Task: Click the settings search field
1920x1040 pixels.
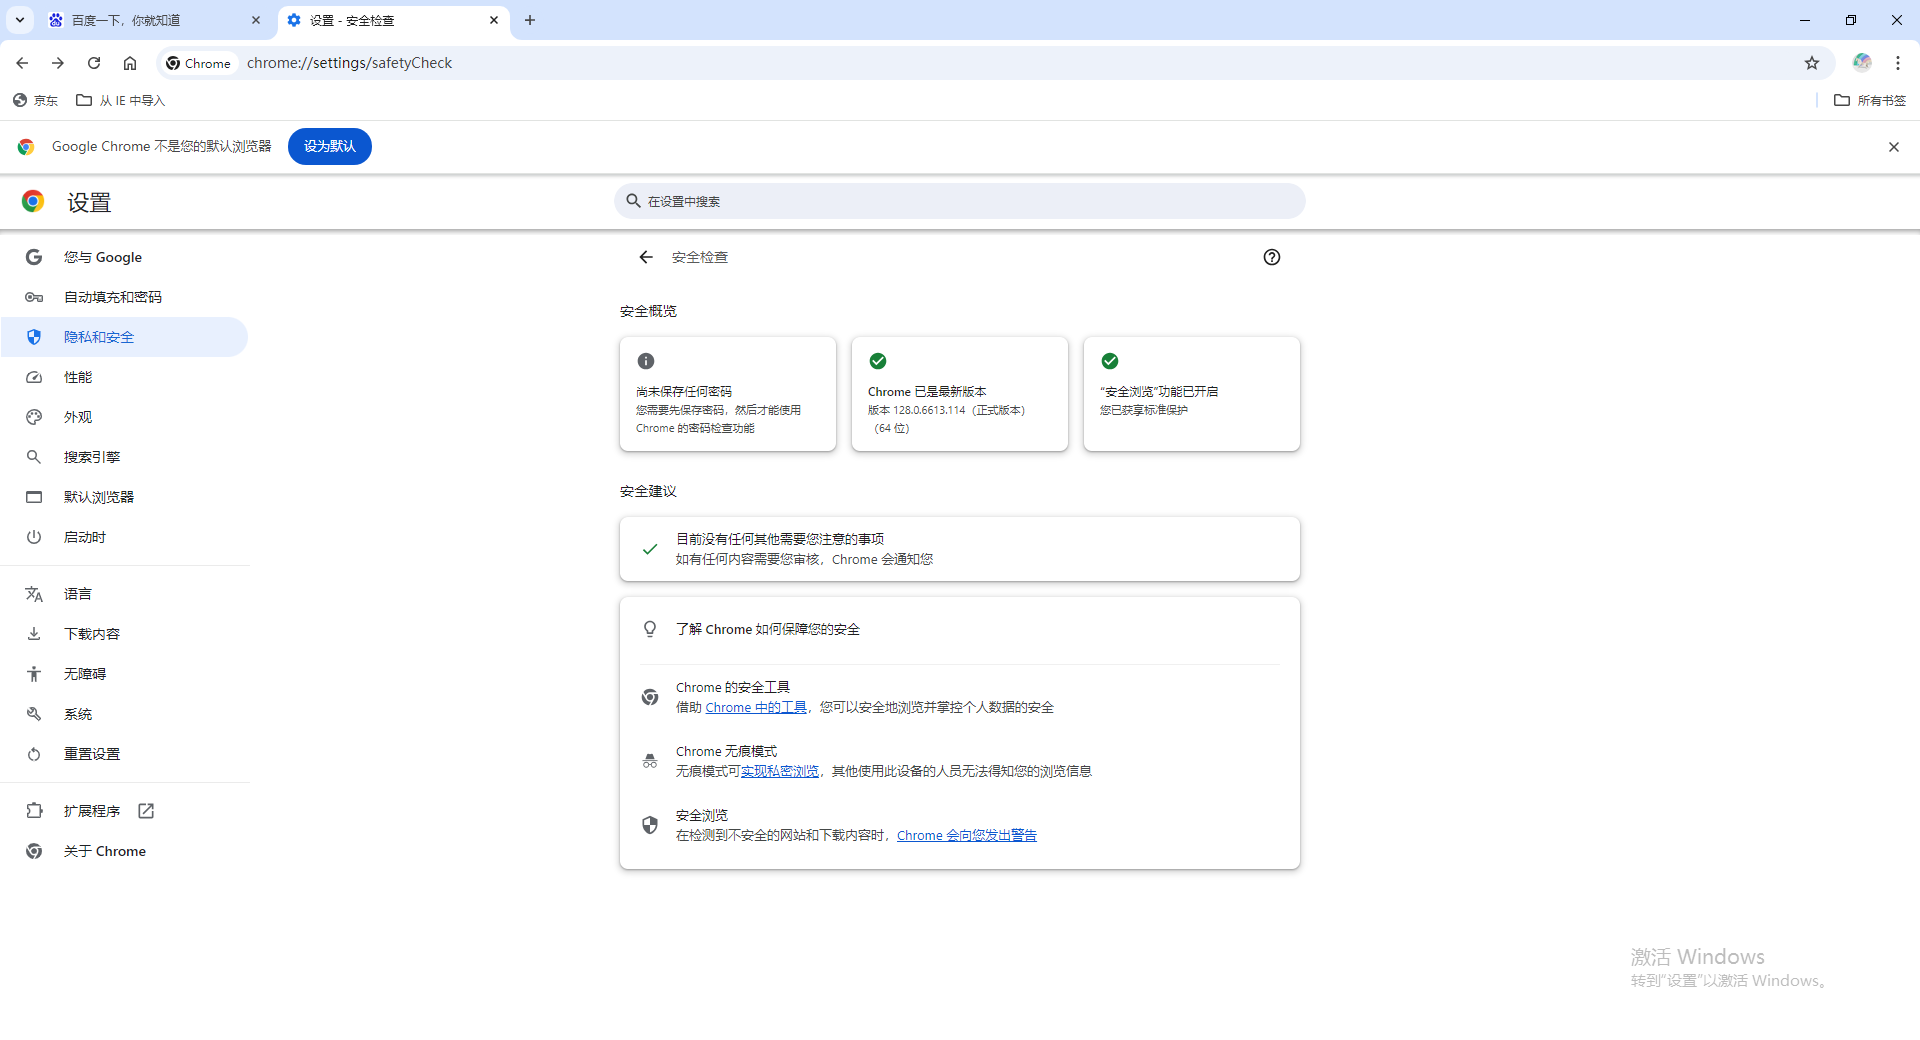Action: click(960, 201)
